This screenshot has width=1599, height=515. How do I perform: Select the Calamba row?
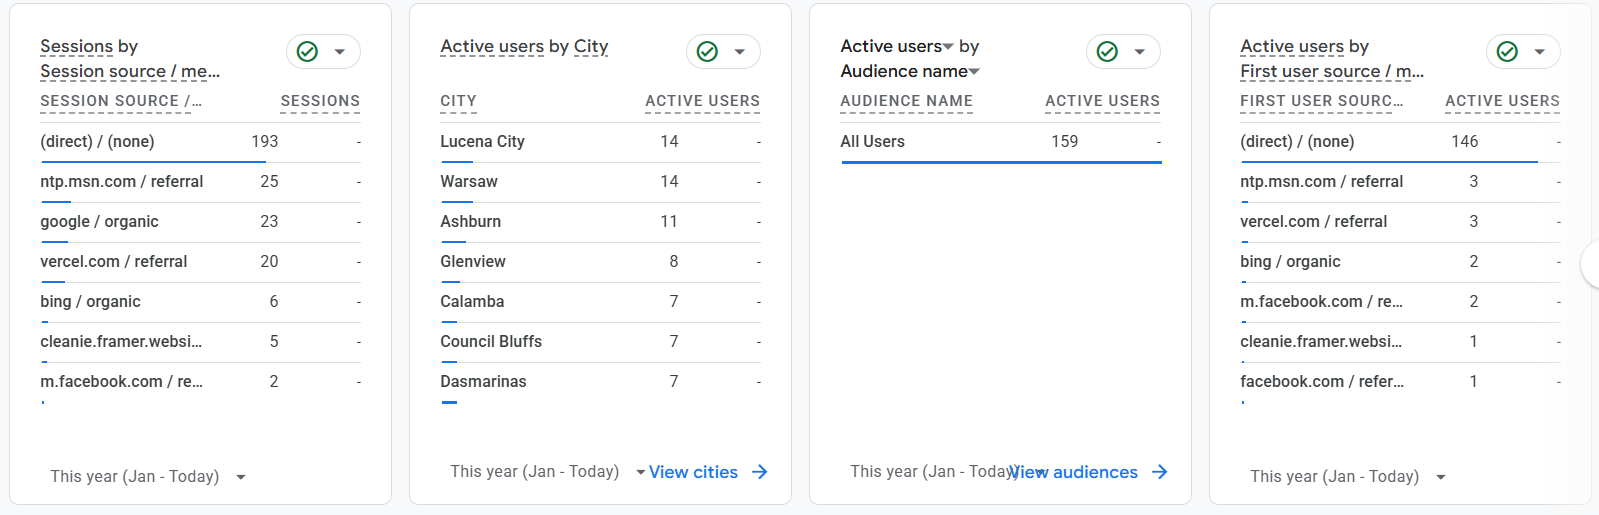[x=600, y=302]
